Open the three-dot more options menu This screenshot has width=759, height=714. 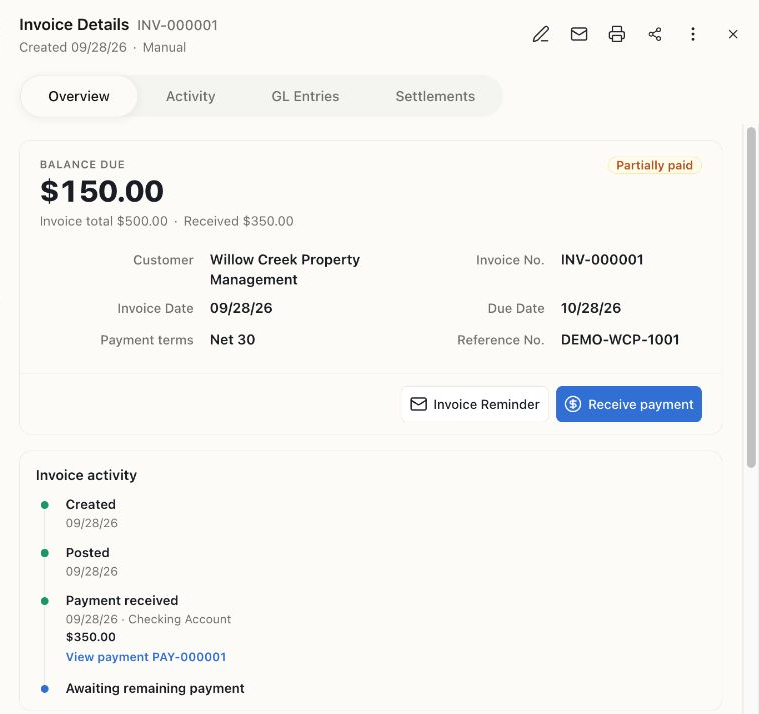pyautogui.click(x=693, y=34)
